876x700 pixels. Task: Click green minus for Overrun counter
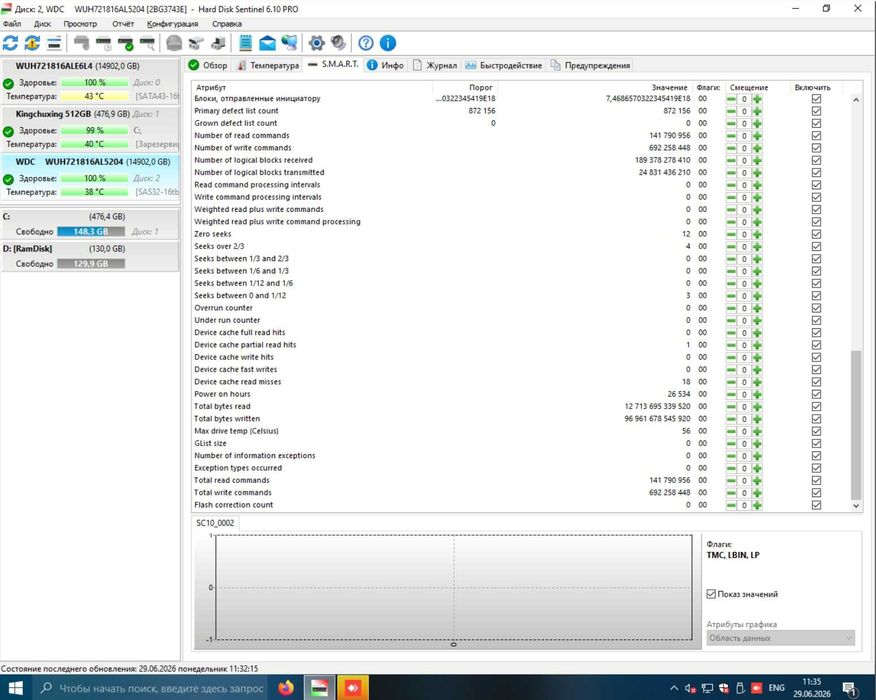[x=731, y=308]
